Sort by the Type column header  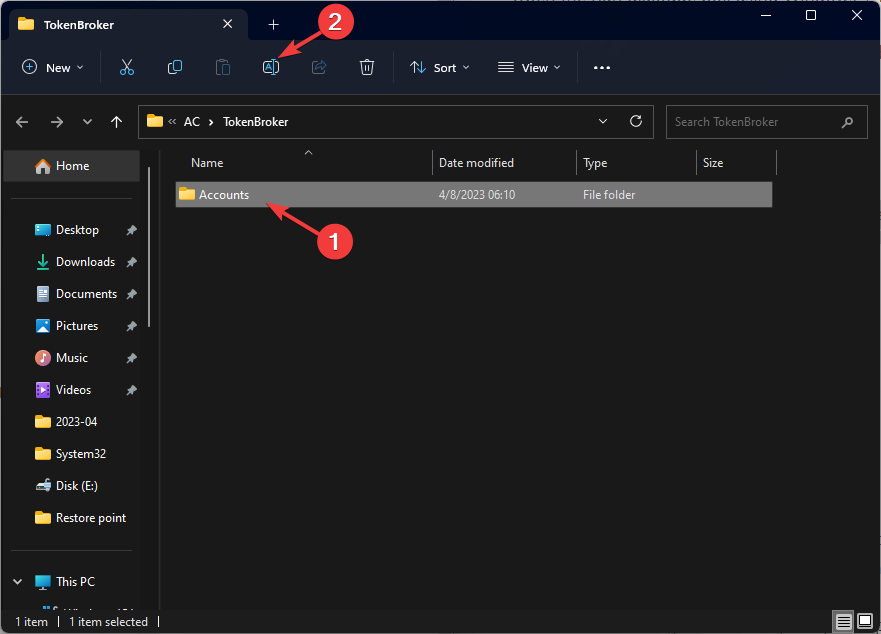coord(595,163)
